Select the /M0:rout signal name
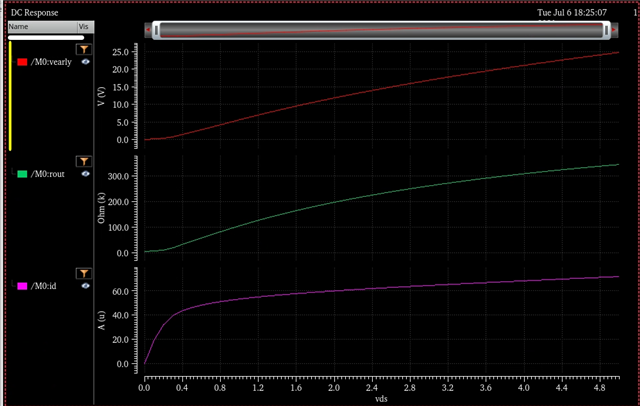Screen dimensions: 640x406 tap(48, 174)
